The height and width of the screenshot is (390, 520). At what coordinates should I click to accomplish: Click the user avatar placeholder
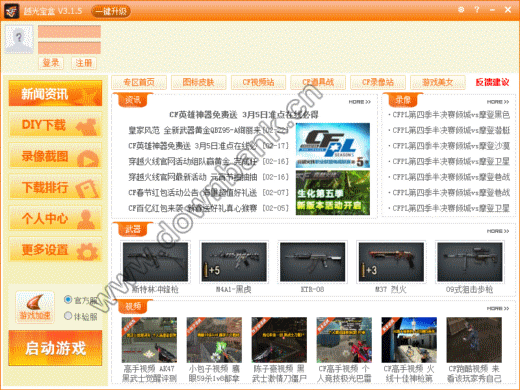19,39
